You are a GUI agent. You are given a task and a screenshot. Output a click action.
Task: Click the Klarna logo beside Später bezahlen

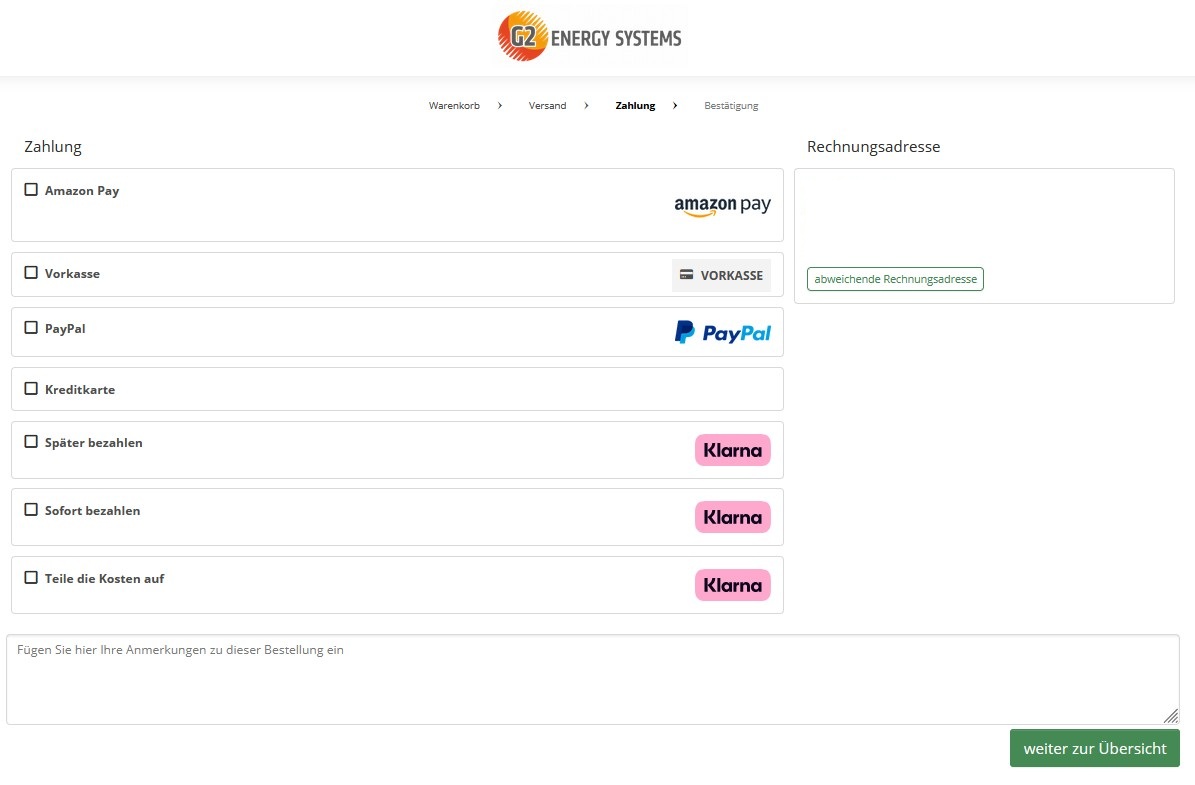tap(732, 450)
